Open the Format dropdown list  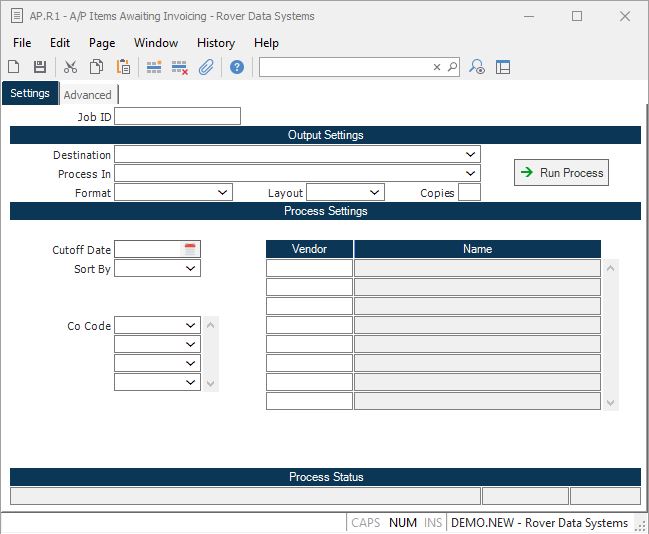click(x=223, y=192)
